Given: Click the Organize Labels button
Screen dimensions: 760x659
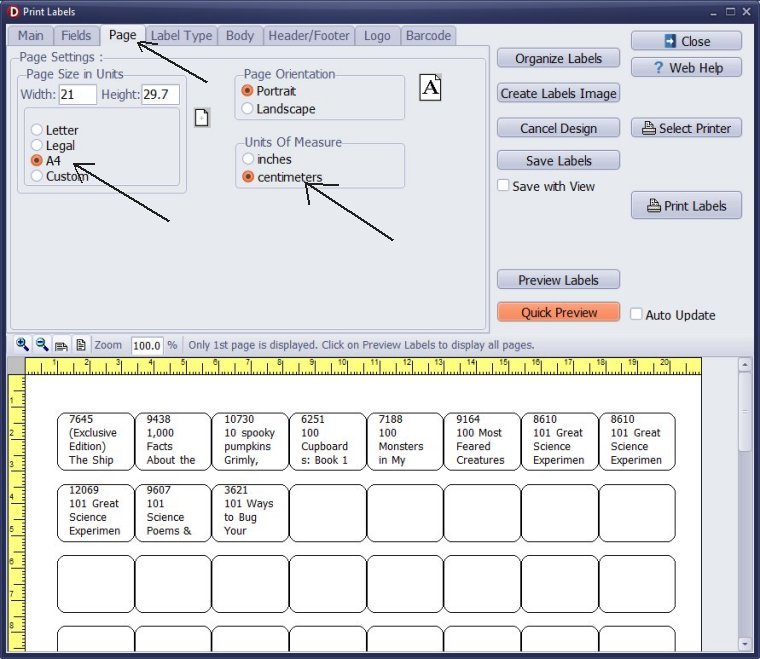Looking at the screenshot, I should [x=558, y=58].
